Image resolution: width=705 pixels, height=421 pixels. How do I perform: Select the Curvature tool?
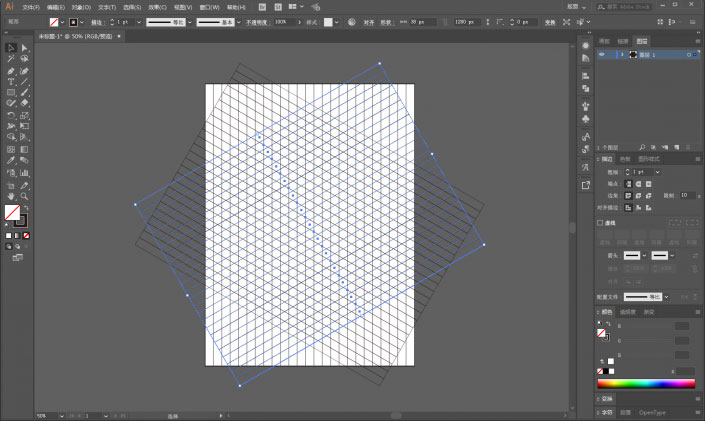coord(24,71)
